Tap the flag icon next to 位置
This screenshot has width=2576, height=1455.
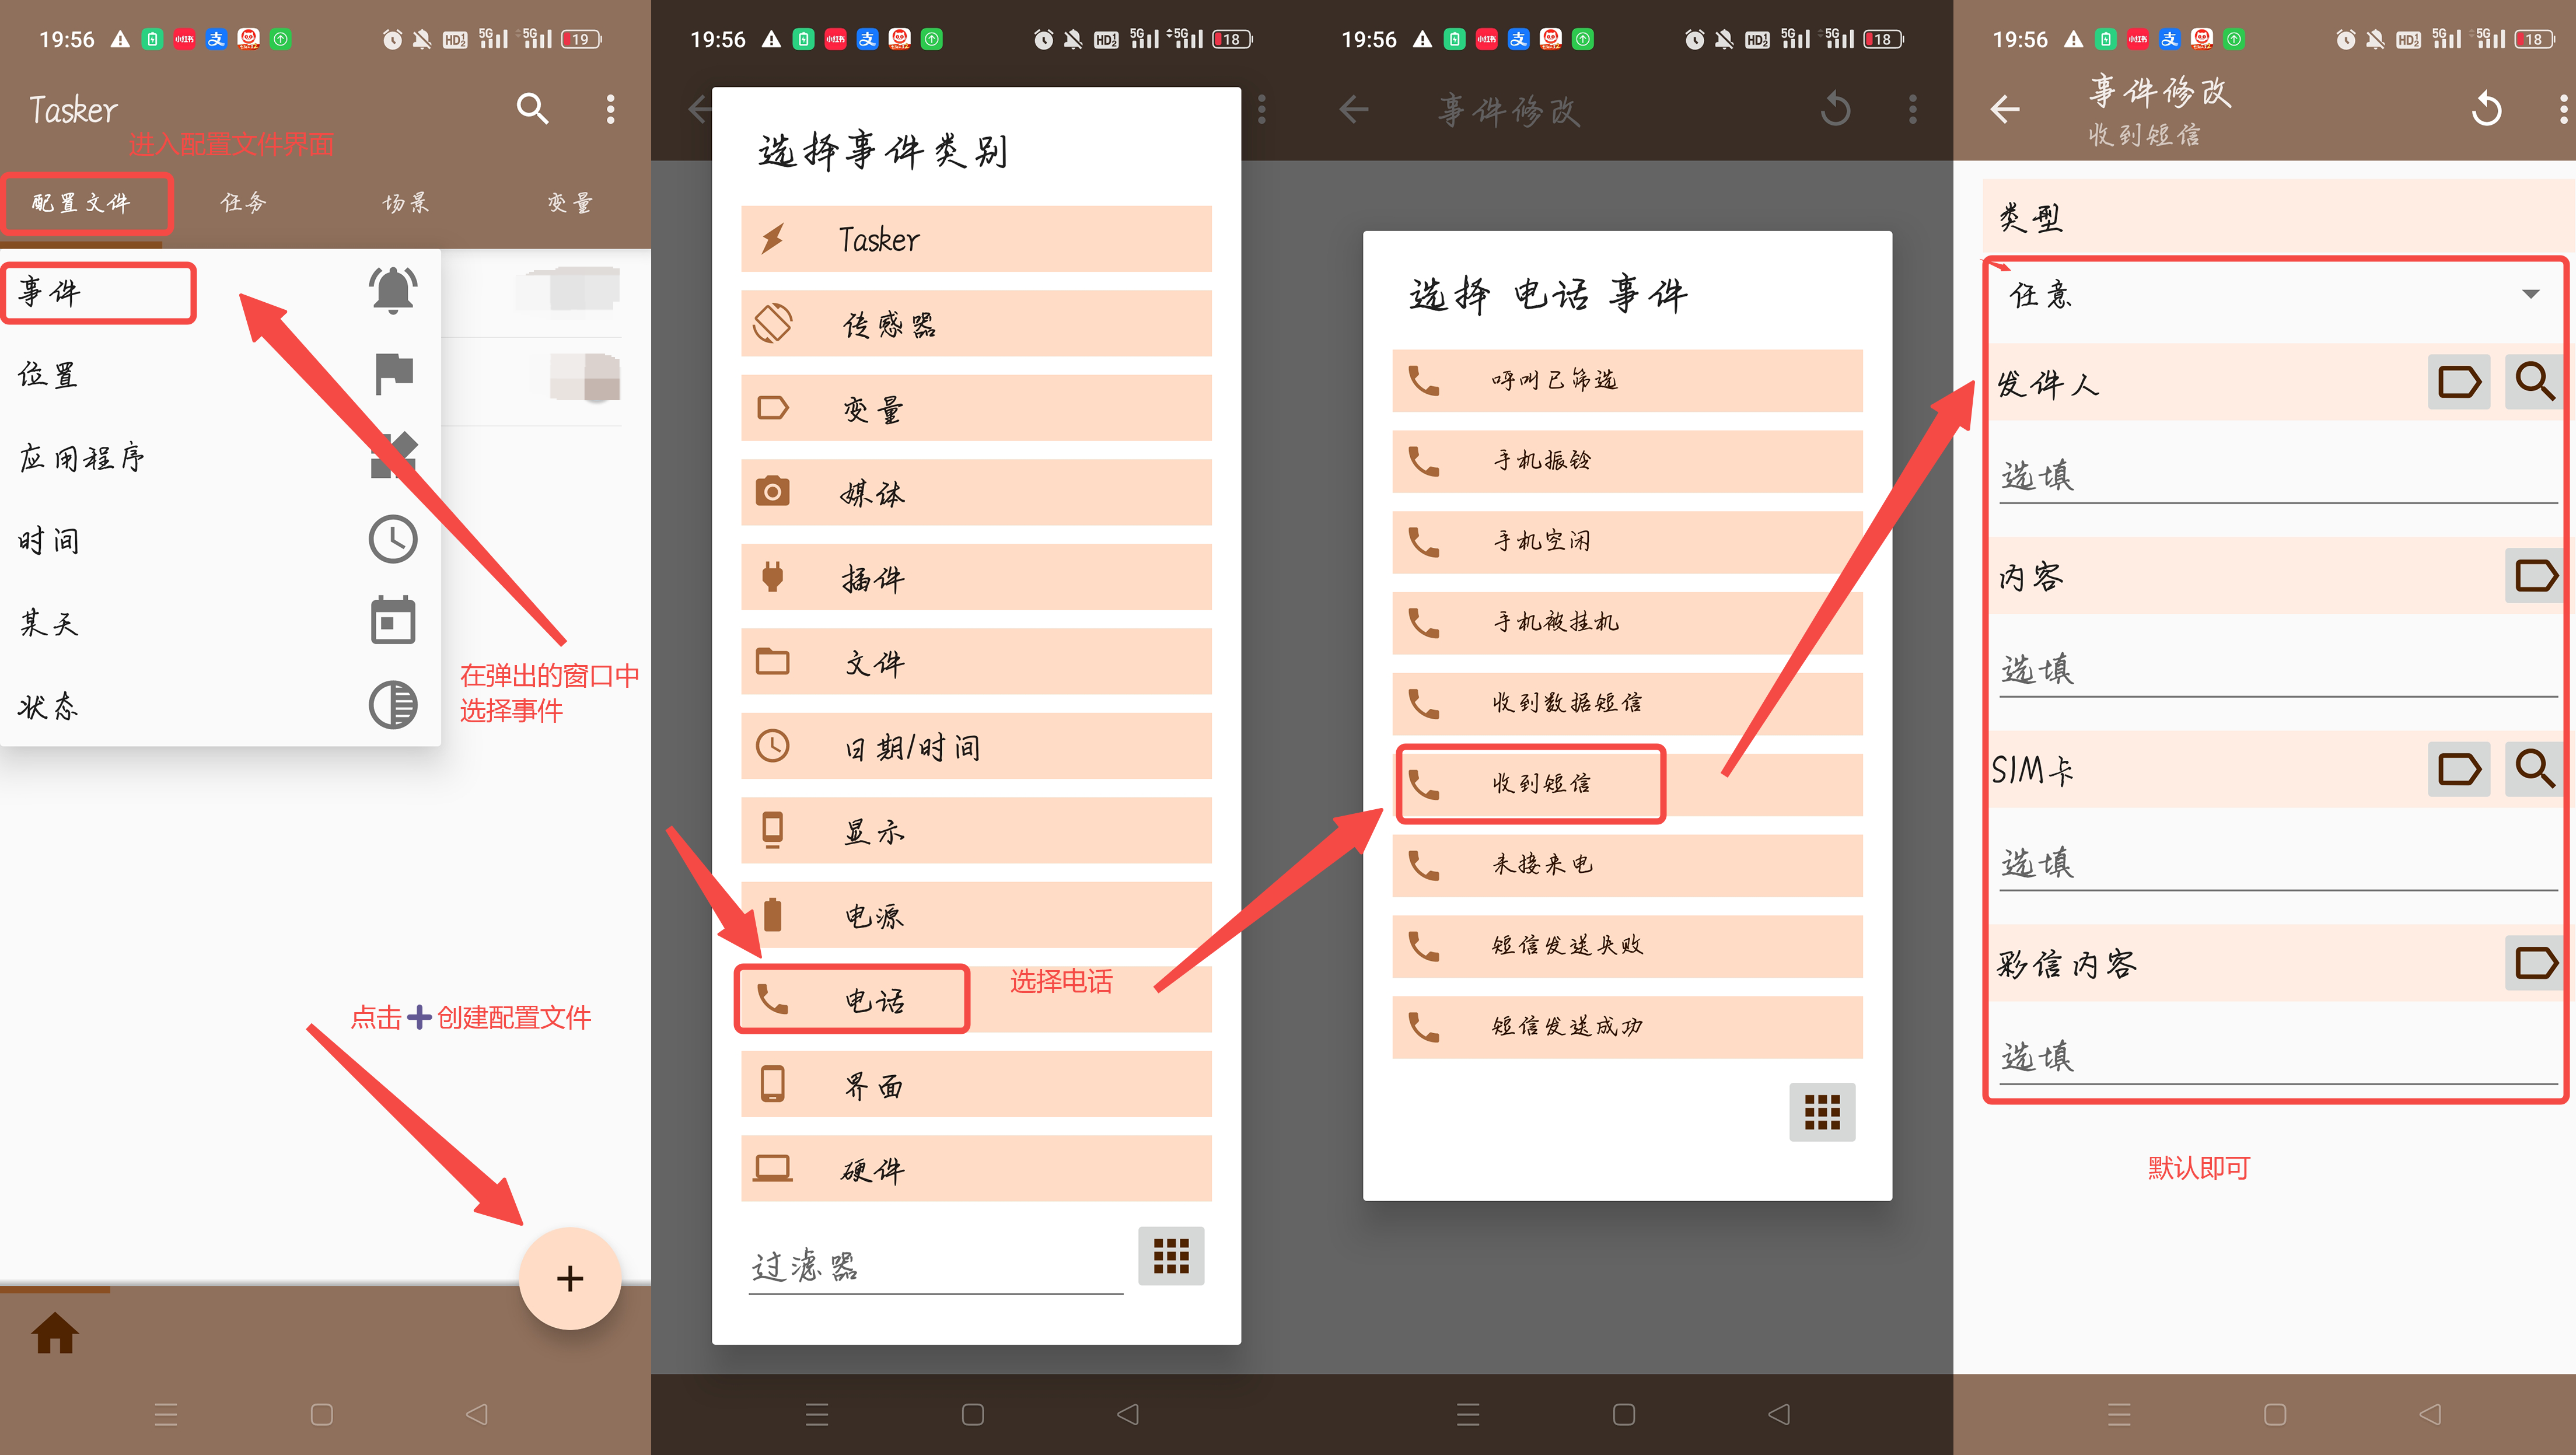point(393,374)
